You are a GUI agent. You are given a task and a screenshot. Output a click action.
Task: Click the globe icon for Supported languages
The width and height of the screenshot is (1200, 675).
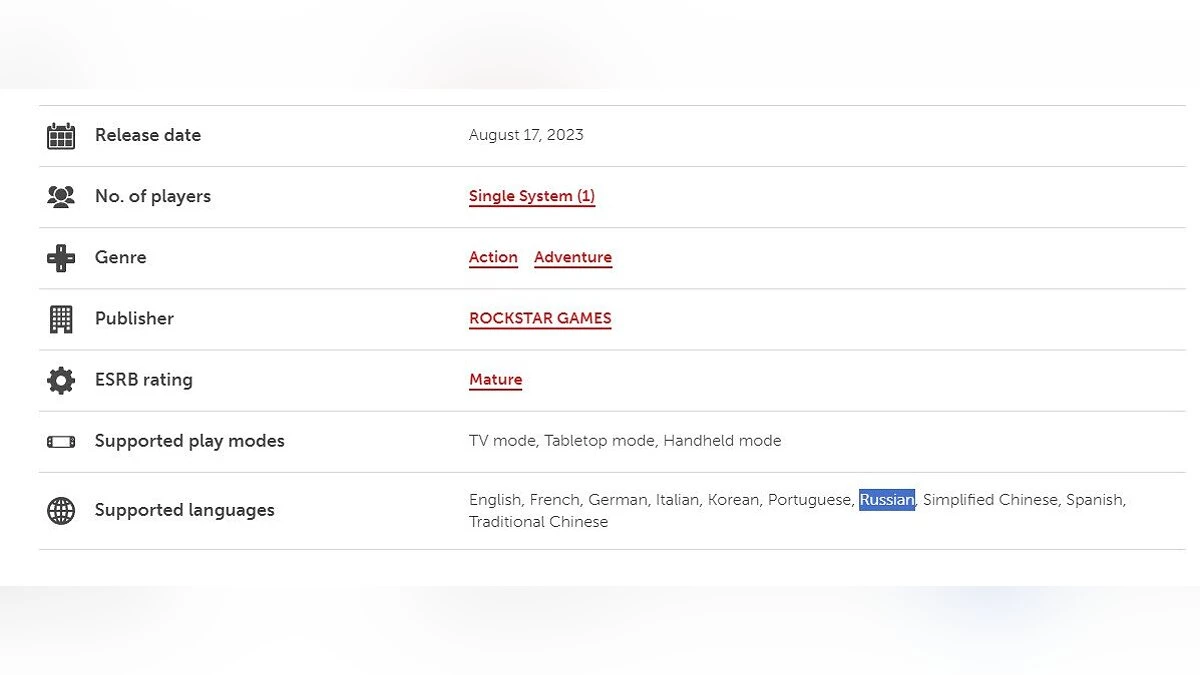61,511
